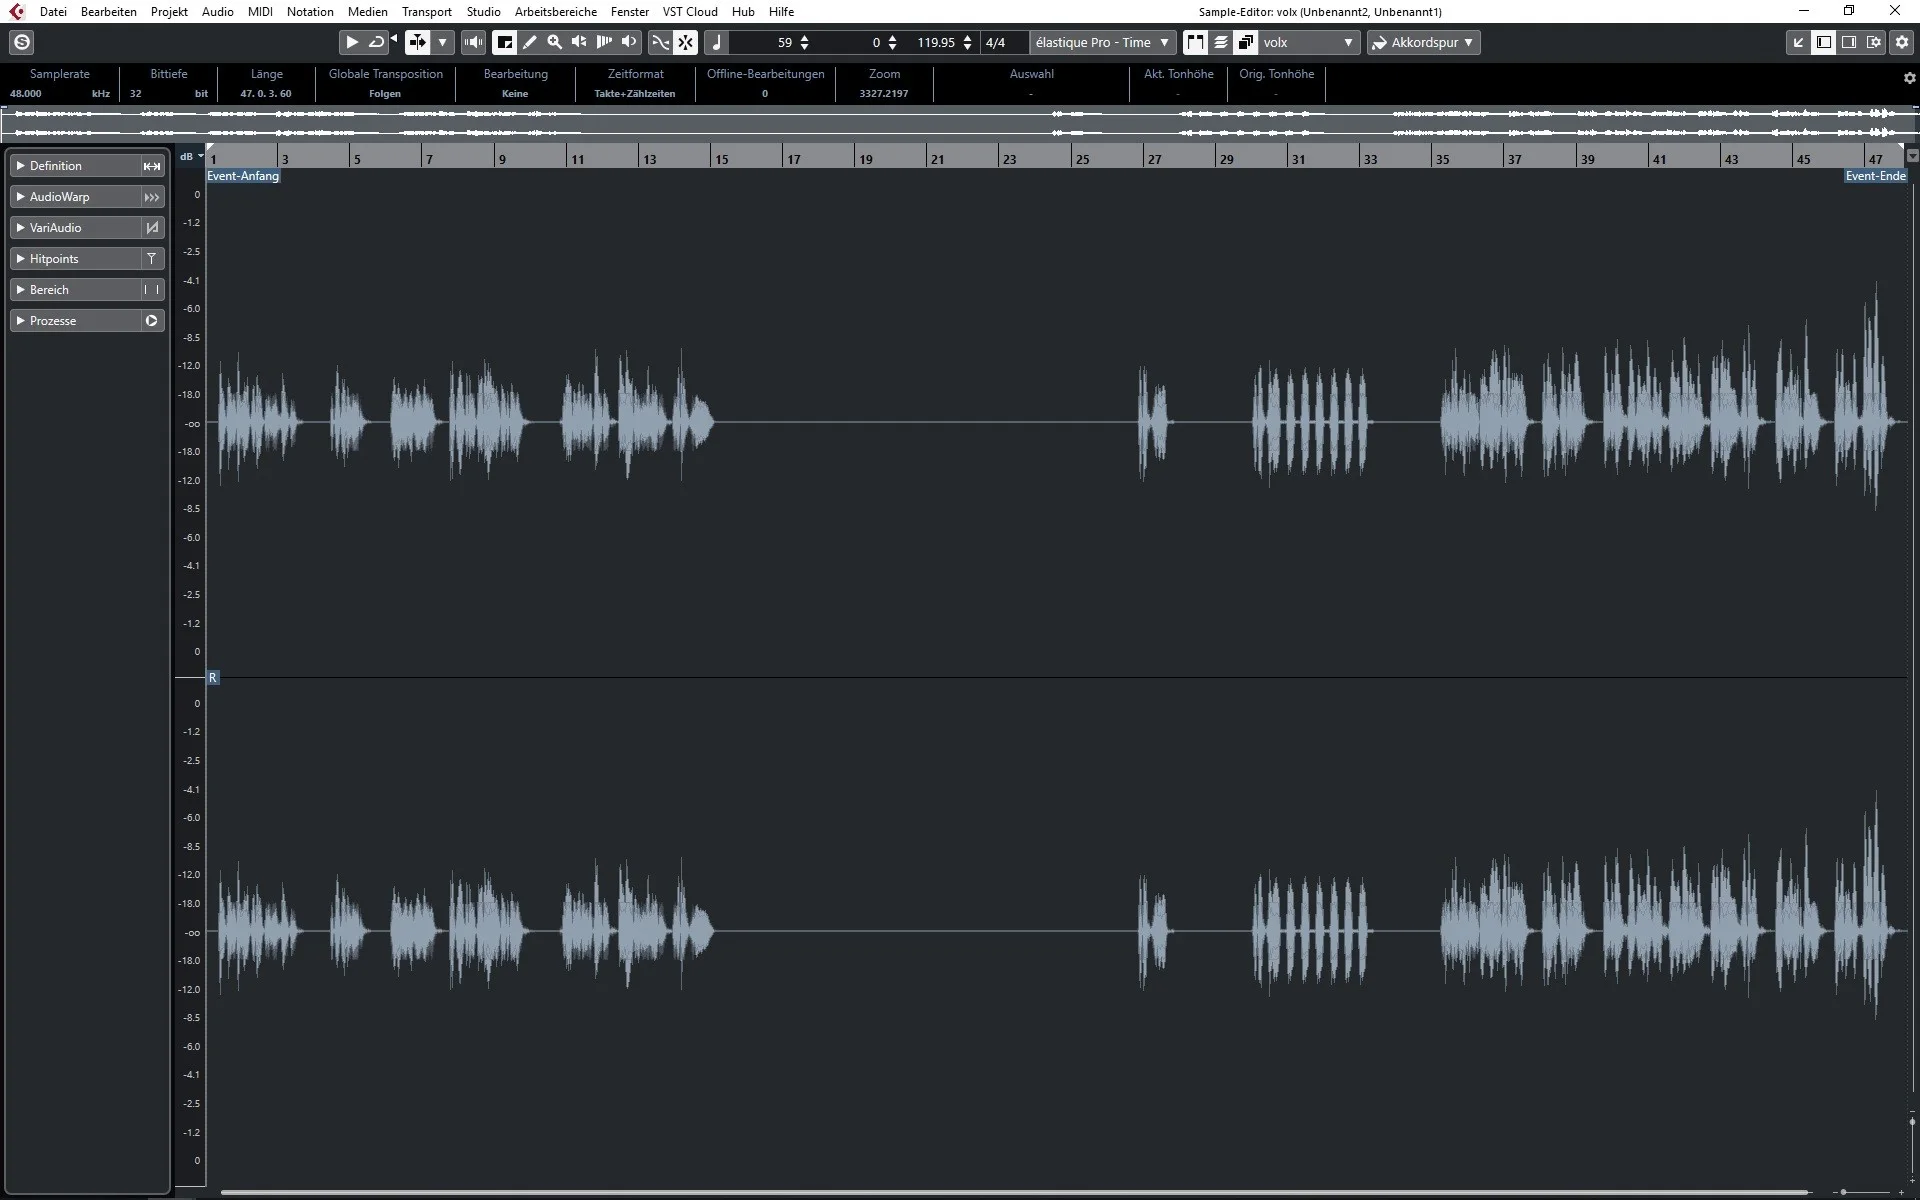
Task: Open info line setup gear
Action: click(x=1909, y=77)
